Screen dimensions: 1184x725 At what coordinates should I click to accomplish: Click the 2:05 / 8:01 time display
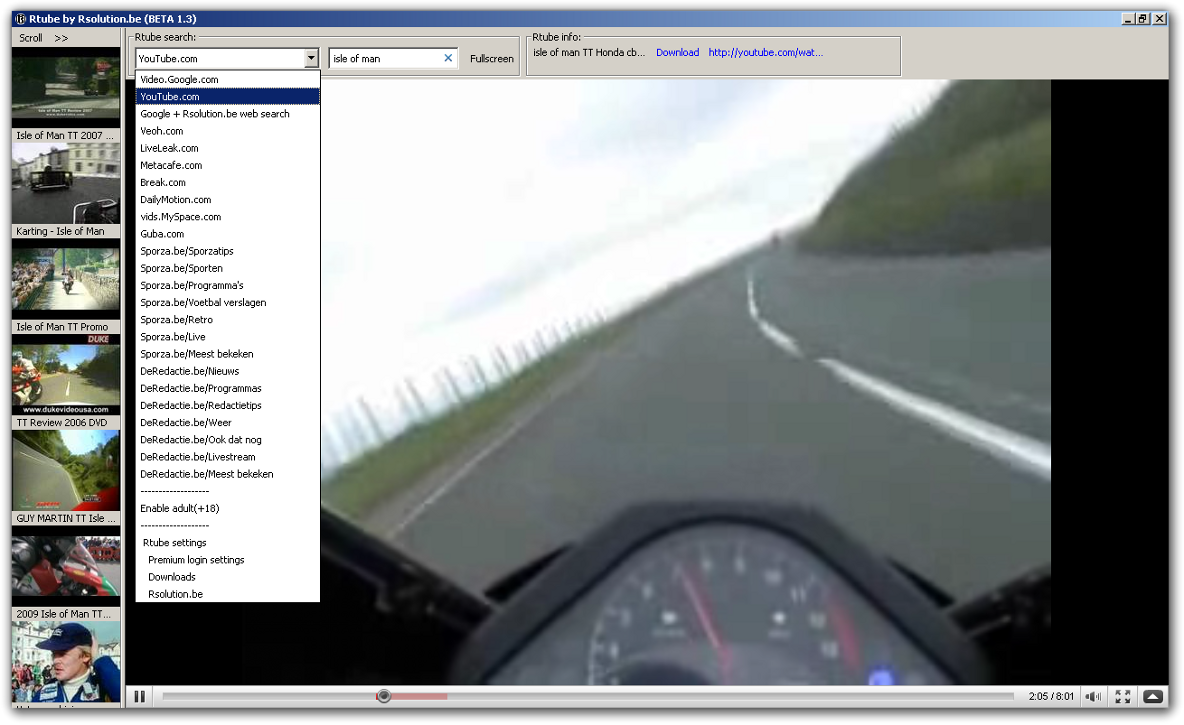coord(1050,696)
